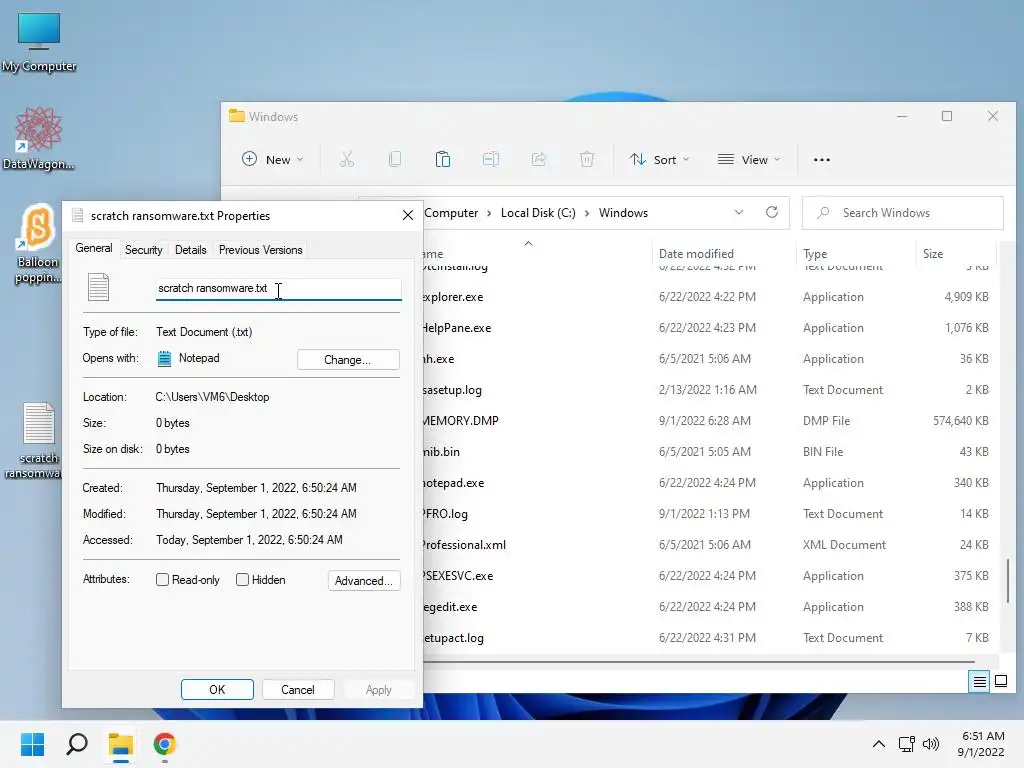Click Share icon in Explorer toolbar

coord(539,159)
